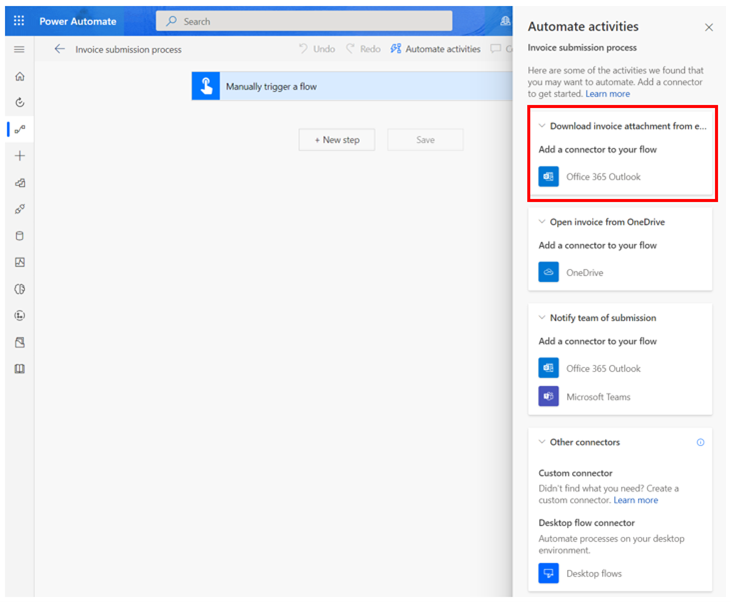Open My flows in the sidebar
Image resolution: width=731 pixels, height=602 pixels.
coord(20,129)
